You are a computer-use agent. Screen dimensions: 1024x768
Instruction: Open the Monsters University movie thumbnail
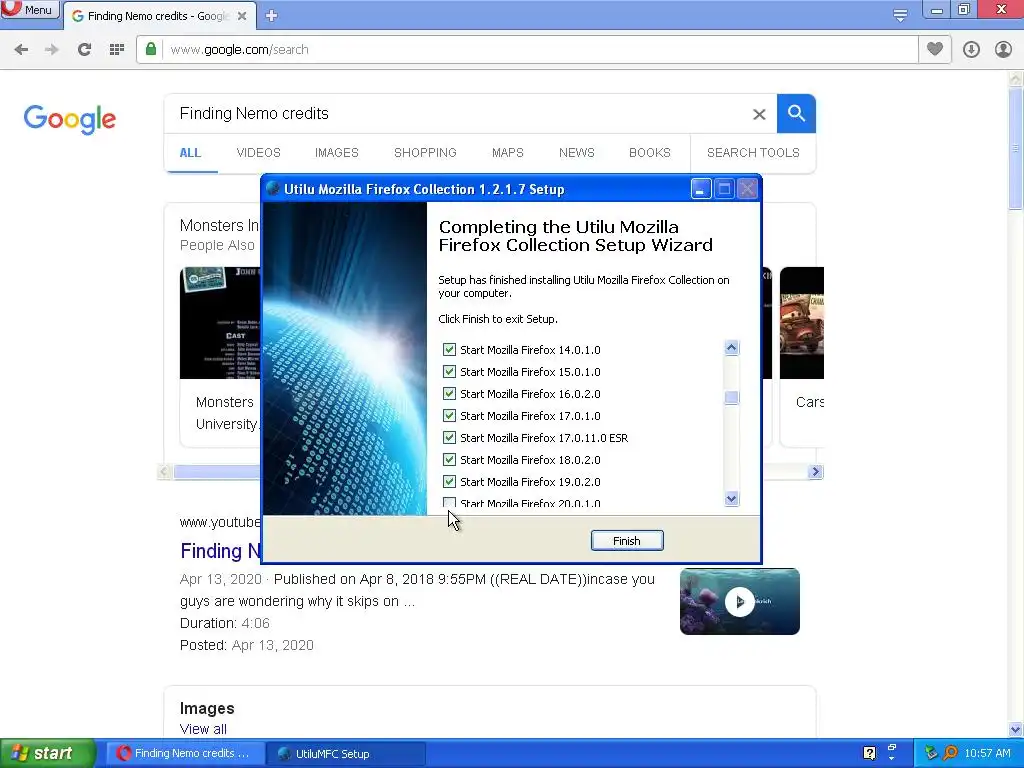220,323
